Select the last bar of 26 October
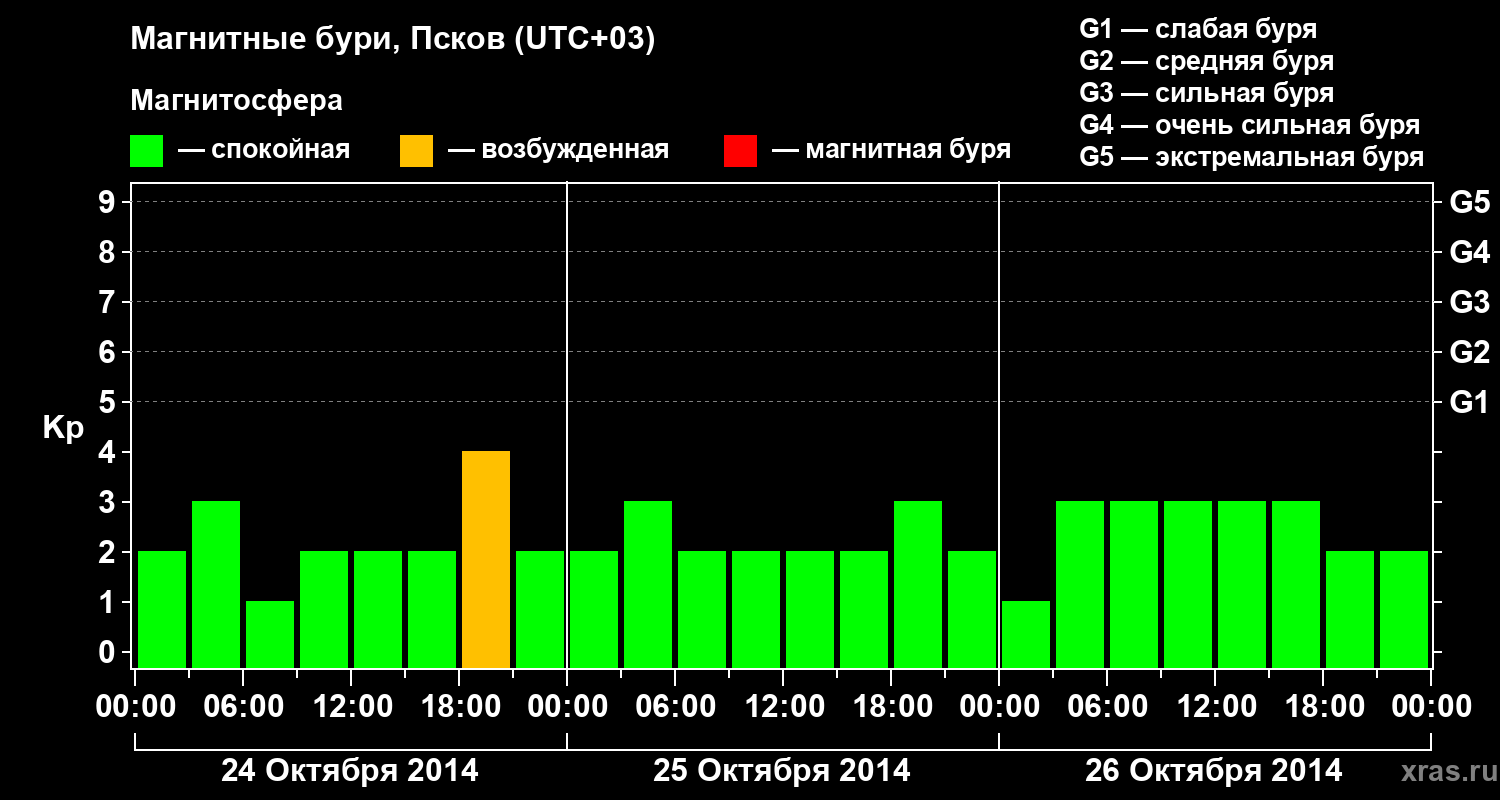The height and width of the screenshot is (800, 1500). click(1404, 609)
